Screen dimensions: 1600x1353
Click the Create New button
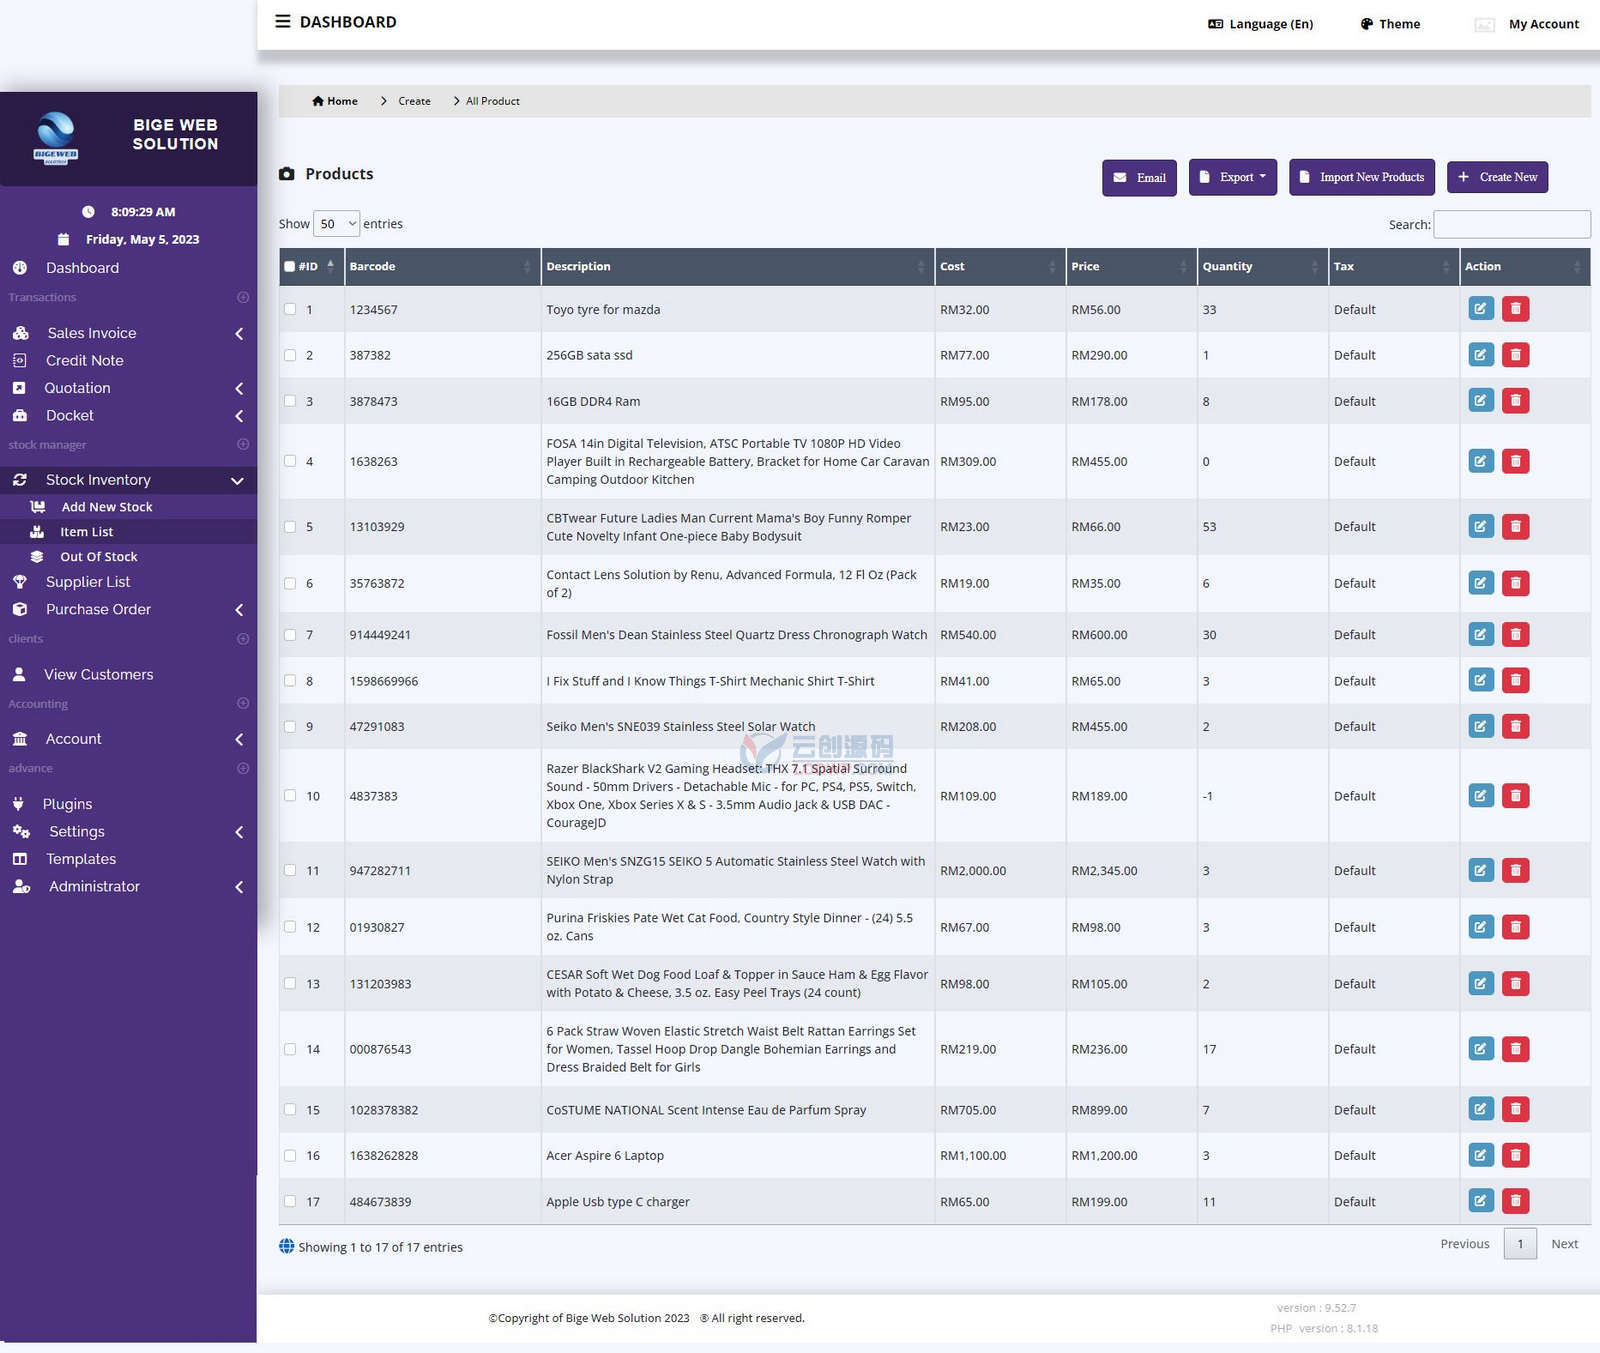pos(1497,177)
